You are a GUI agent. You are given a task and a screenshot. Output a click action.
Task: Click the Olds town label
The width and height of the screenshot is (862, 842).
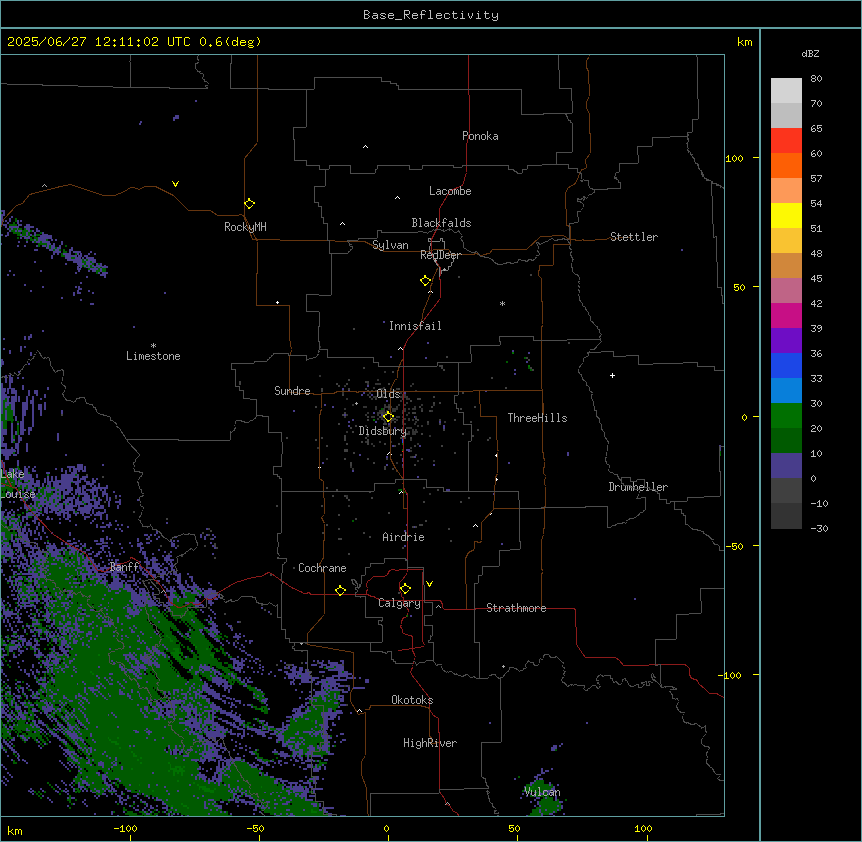388,394
